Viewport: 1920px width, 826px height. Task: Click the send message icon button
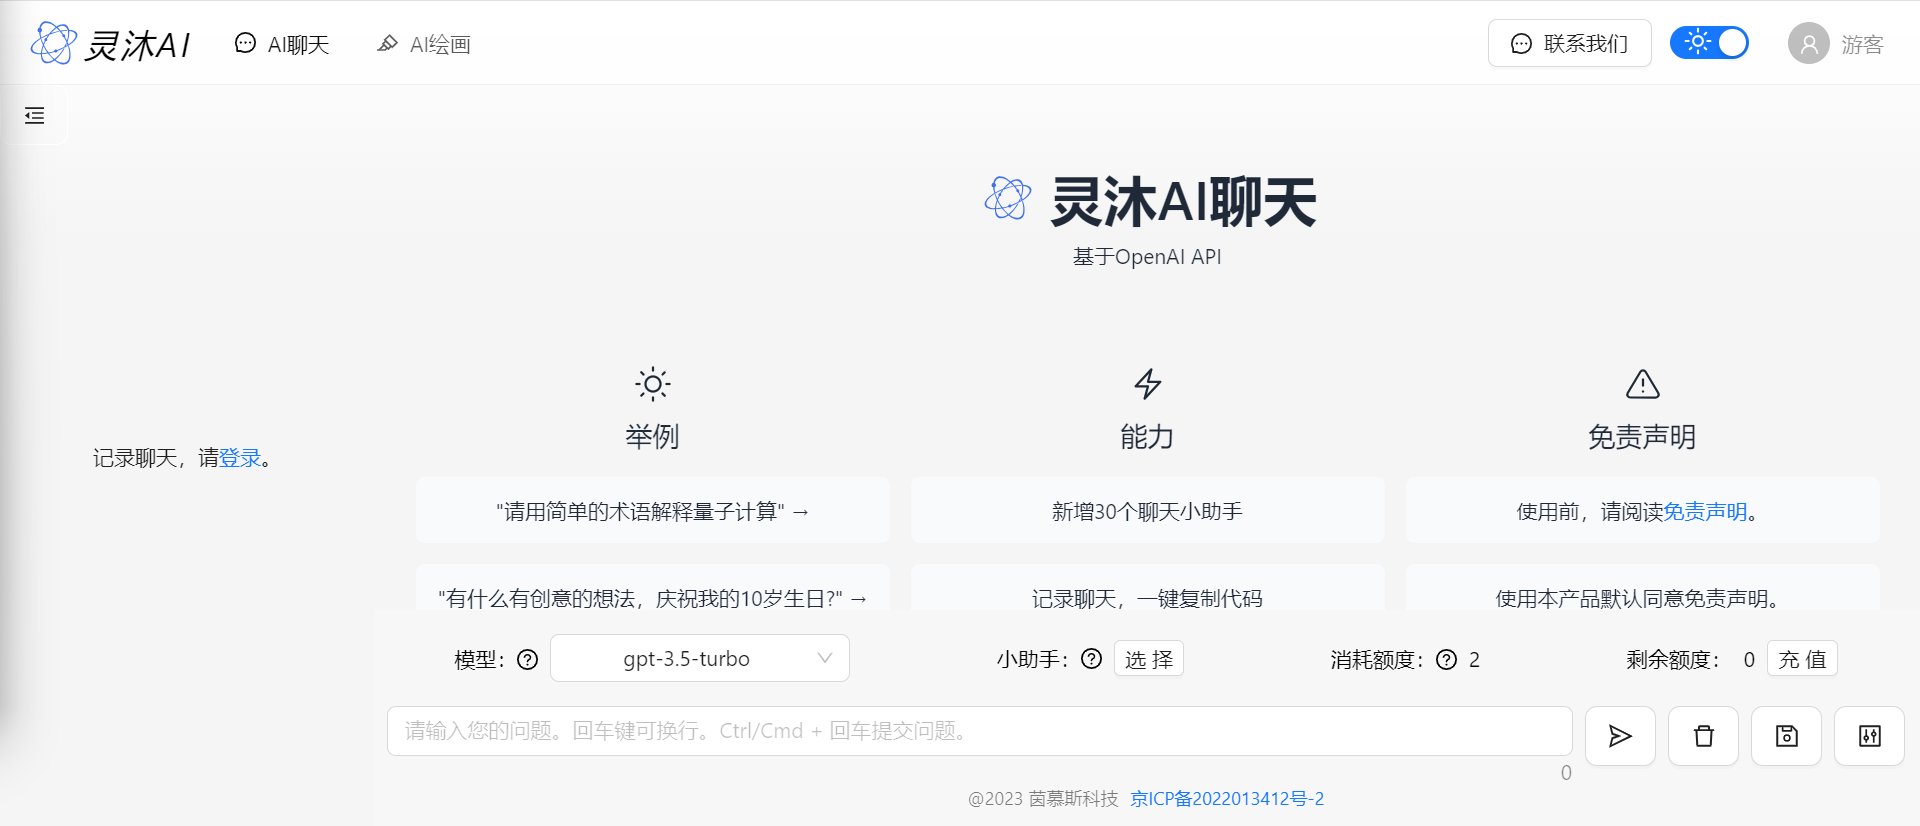(1620, 736)
